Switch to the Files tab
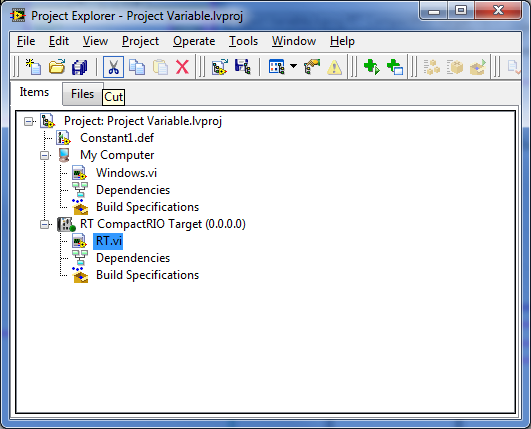 [82, 94]
